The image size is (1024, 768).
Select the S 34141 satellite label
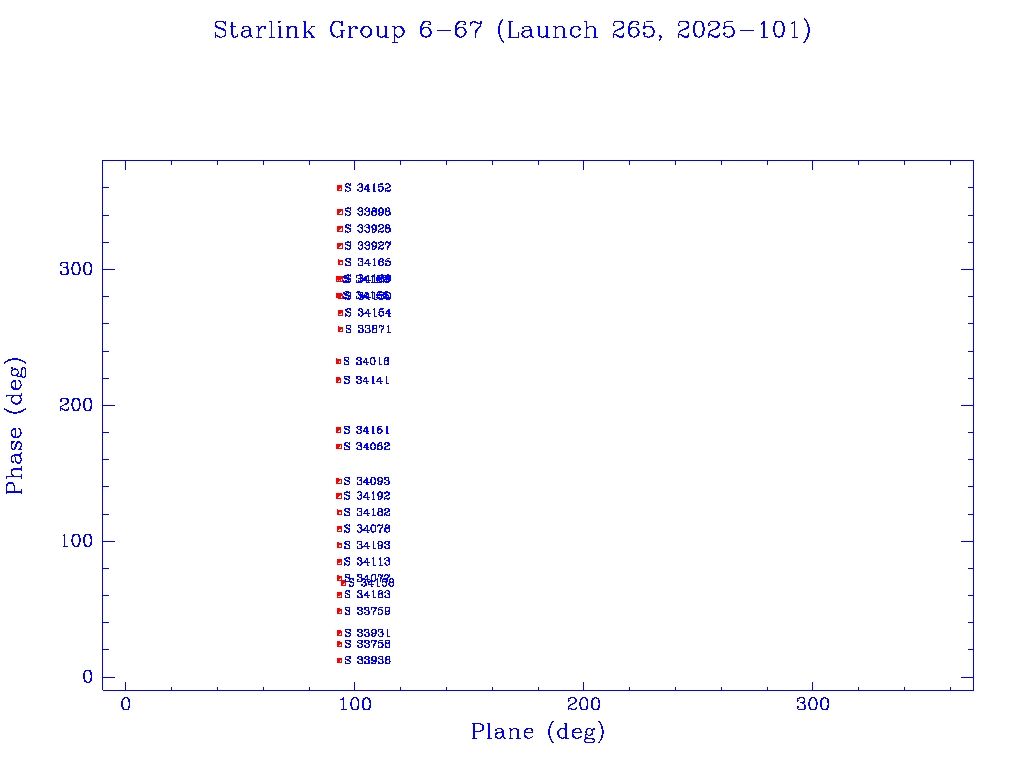click(366, 380)
